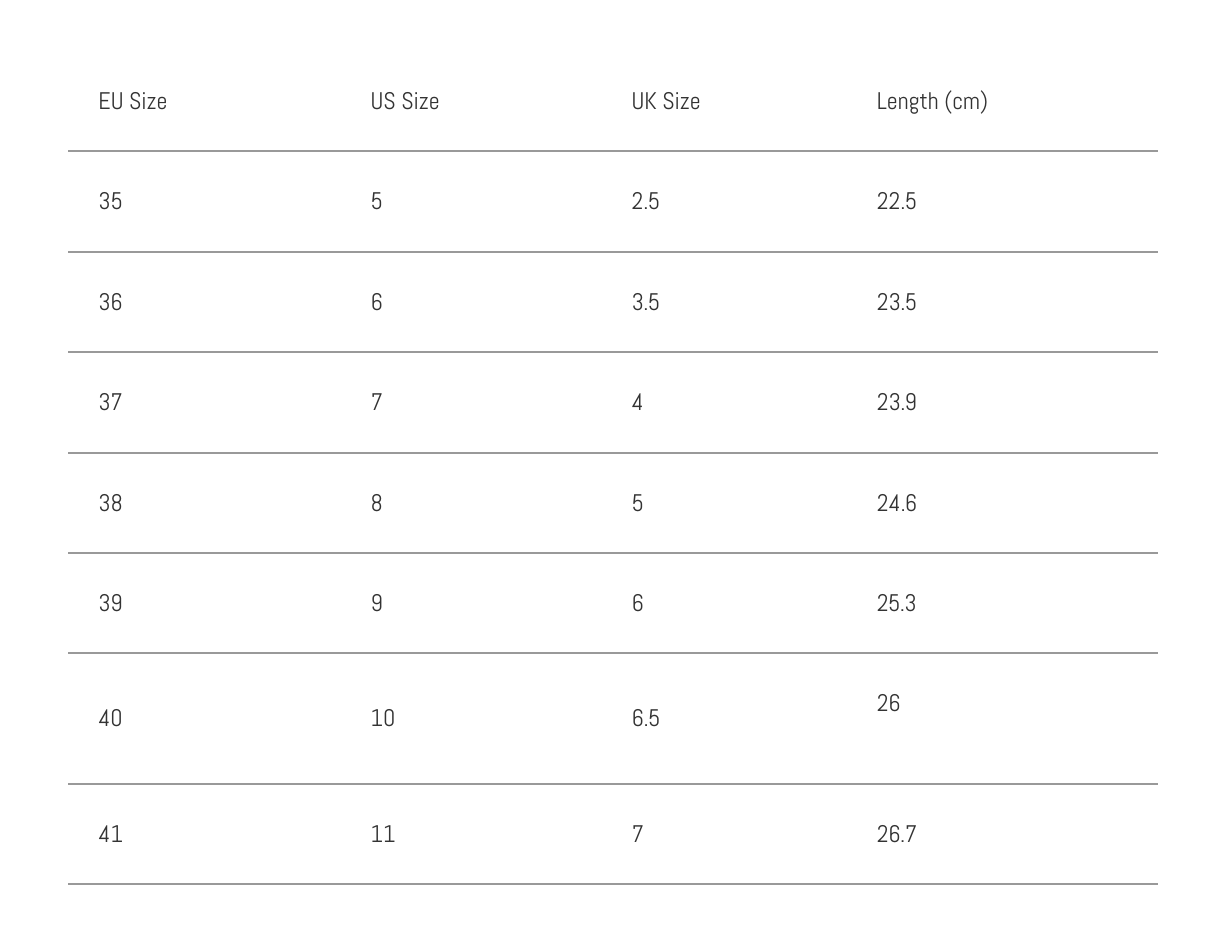Click the UK Size column header
Viewport: 1229px width, 931px height.
point(665,102)
